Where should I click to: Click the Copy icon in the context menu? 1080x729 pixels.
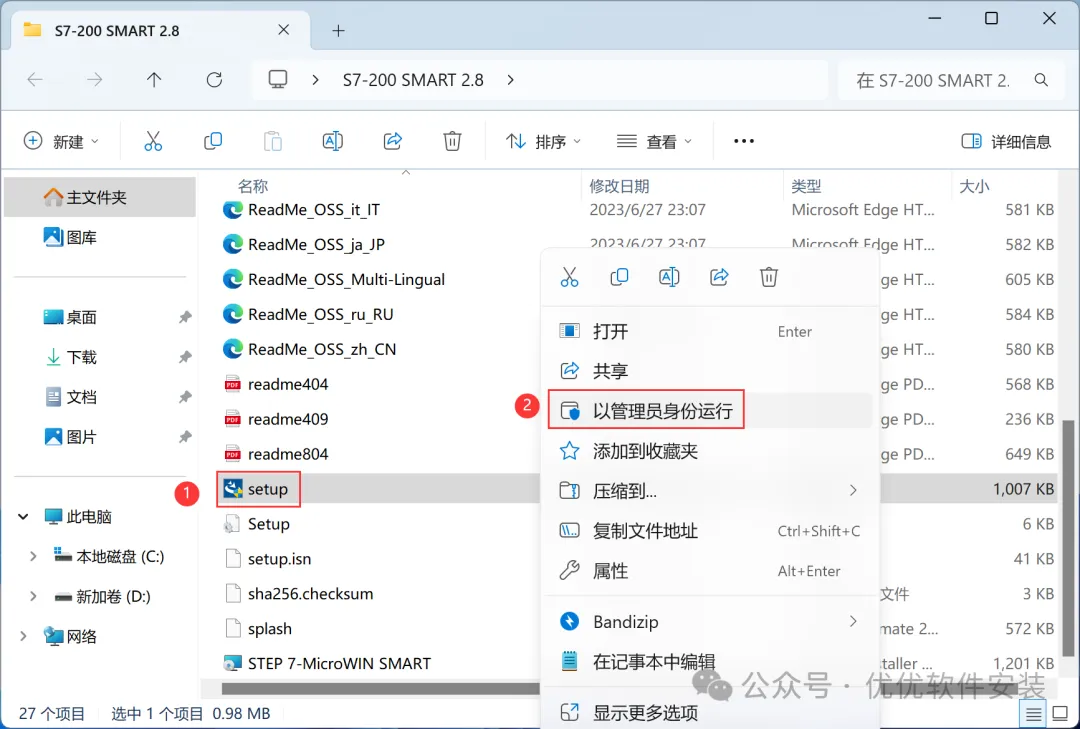coord(619,277)
